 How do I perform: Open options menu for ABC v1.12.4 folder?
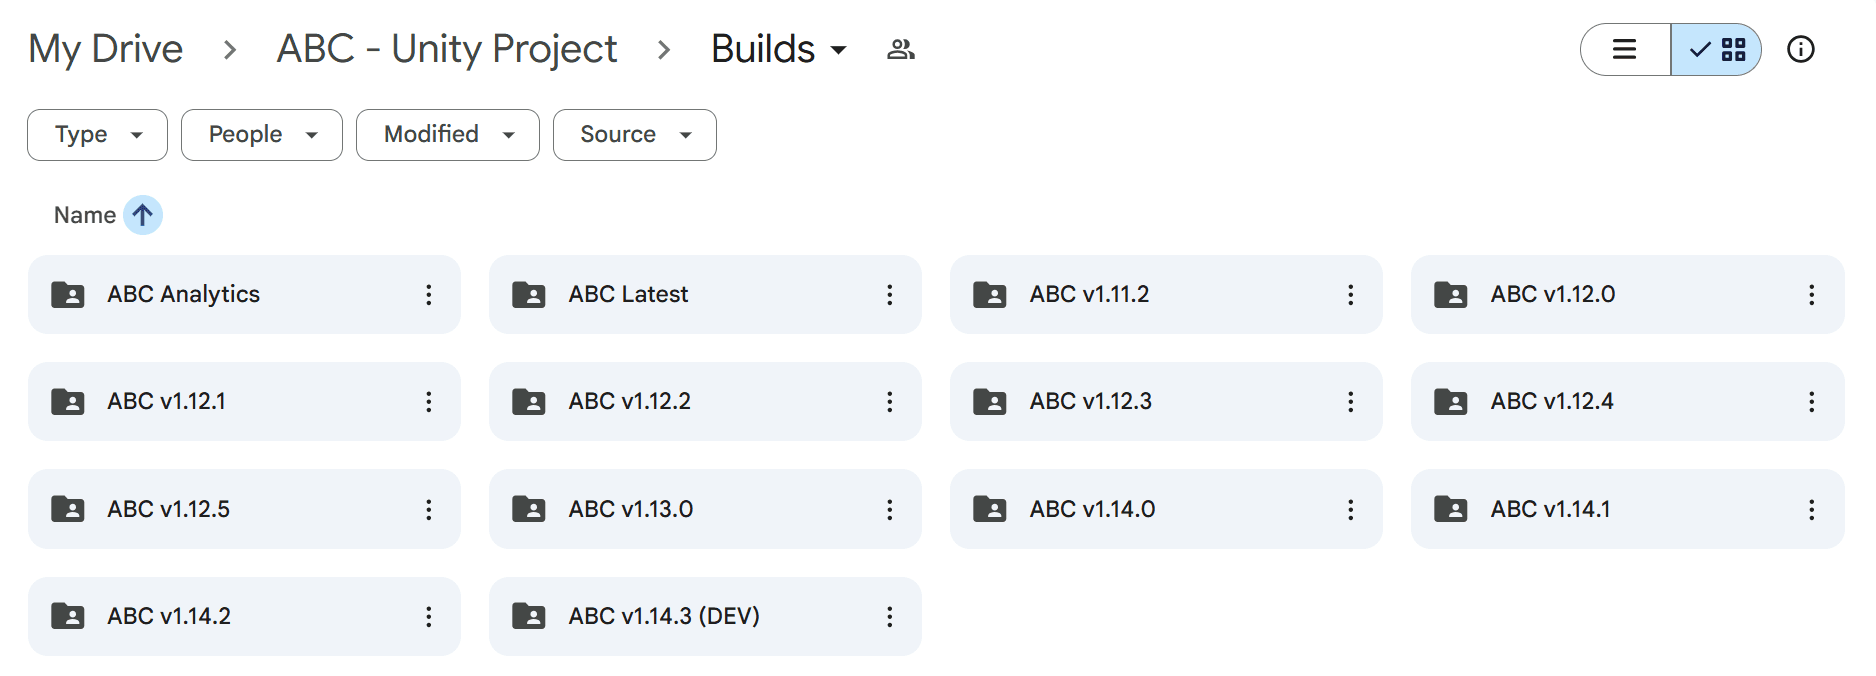(1811, 401)
